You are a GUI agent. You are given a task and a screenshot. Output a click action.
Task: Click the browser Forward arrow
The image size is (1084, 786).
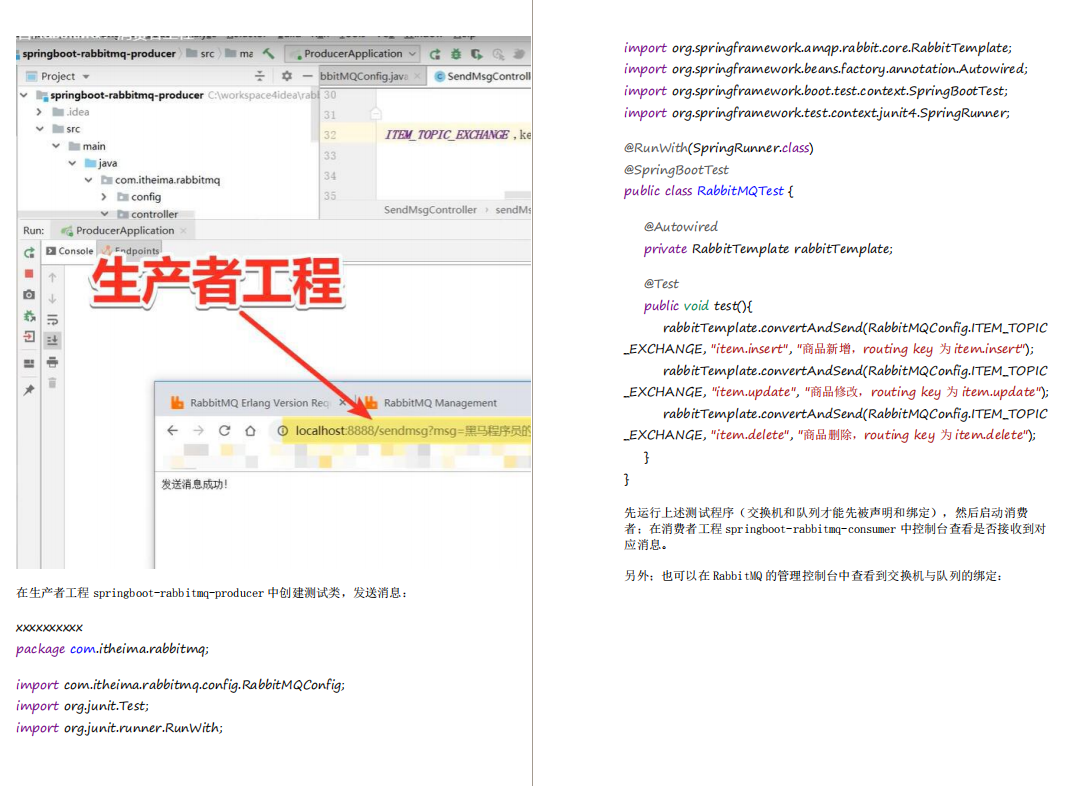click(198, 430)
